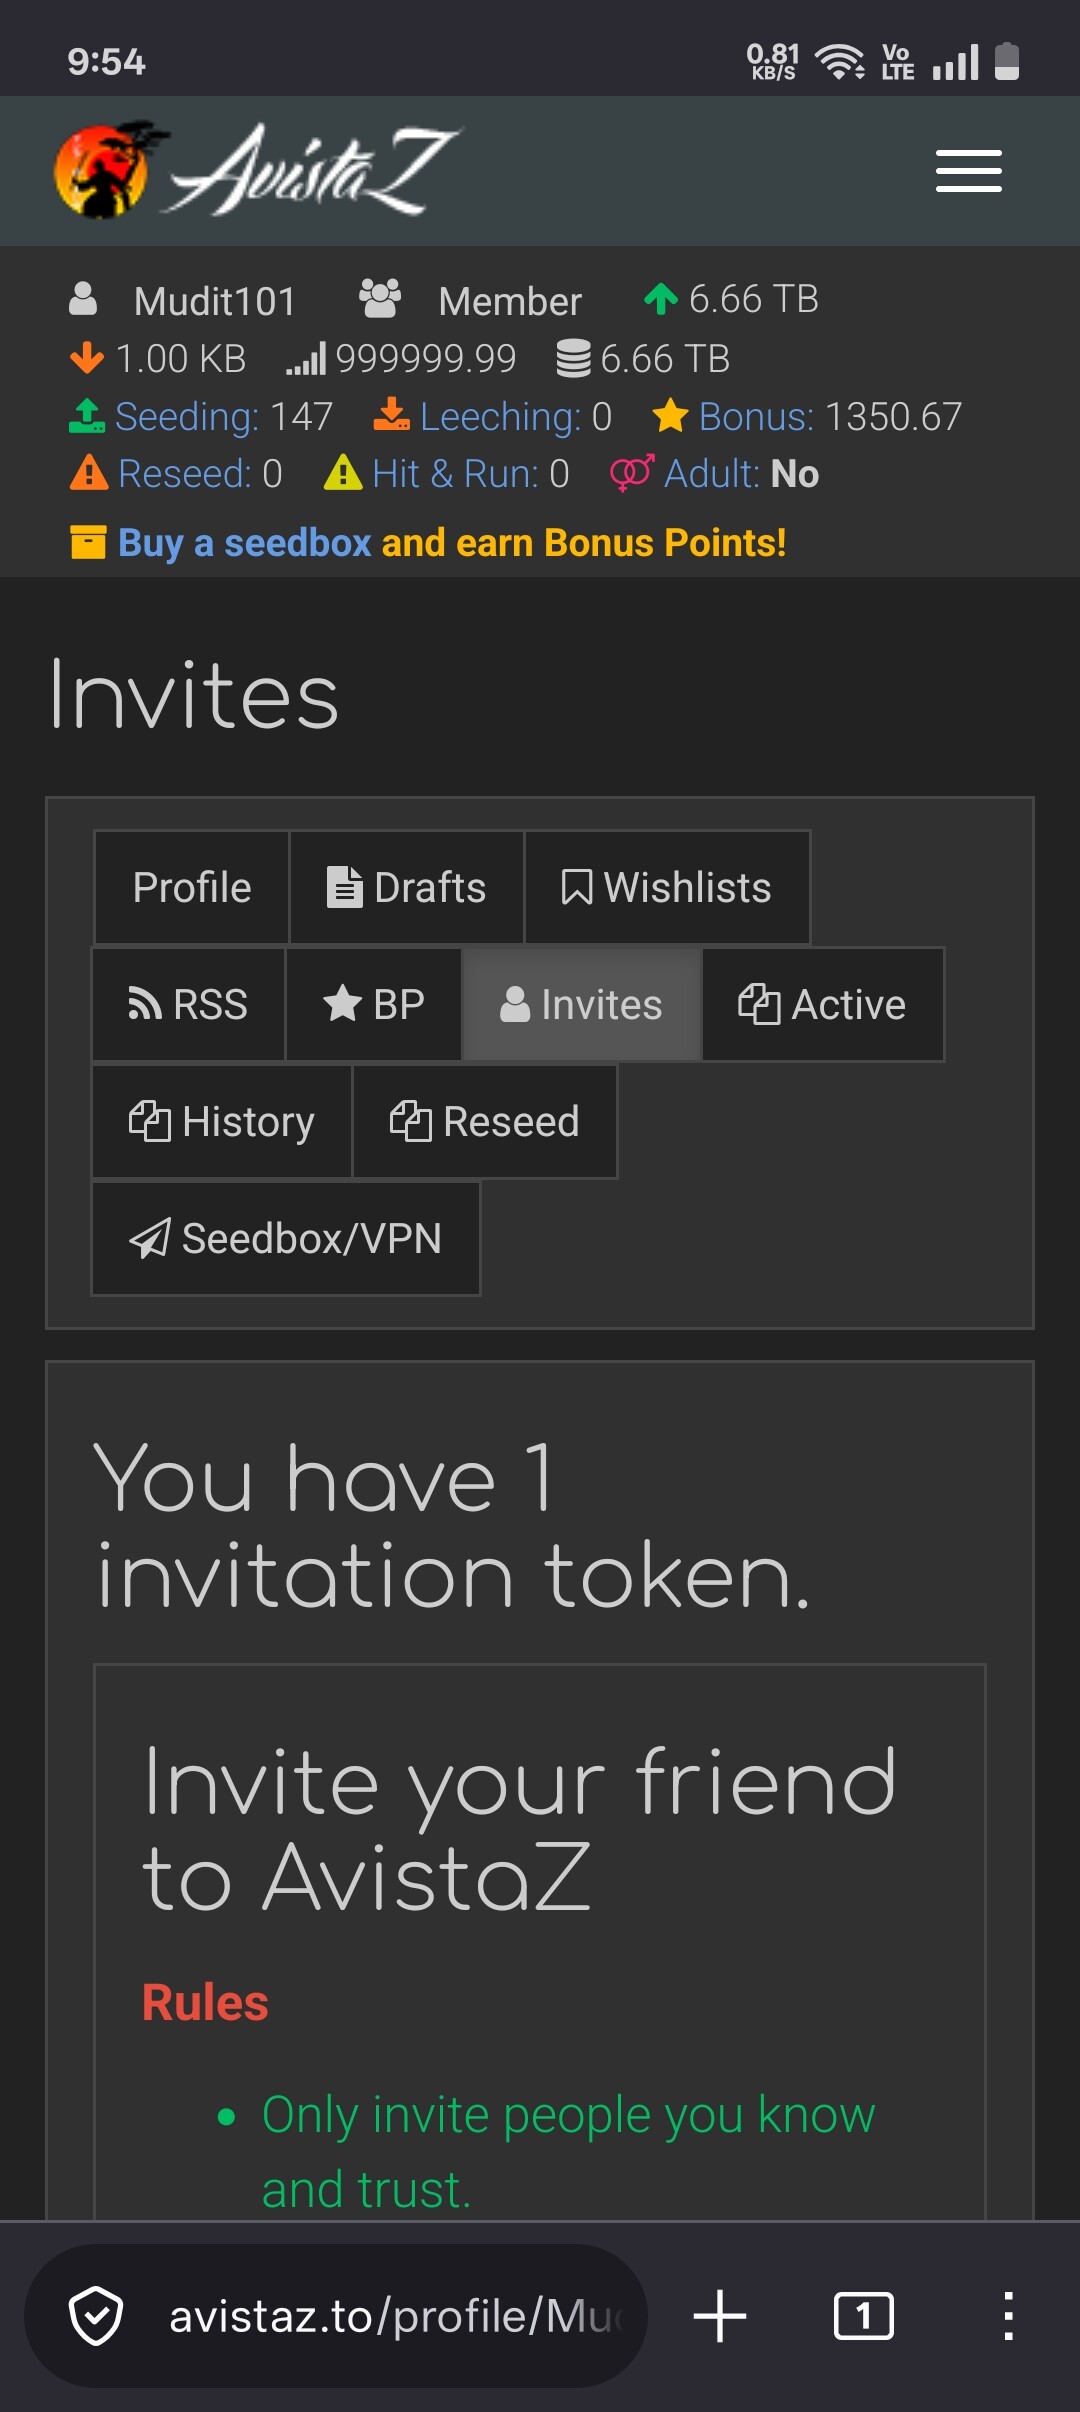Open the Bonus points link
1080x2412 pixels.
pyautogui.click(x=755, y=417)
